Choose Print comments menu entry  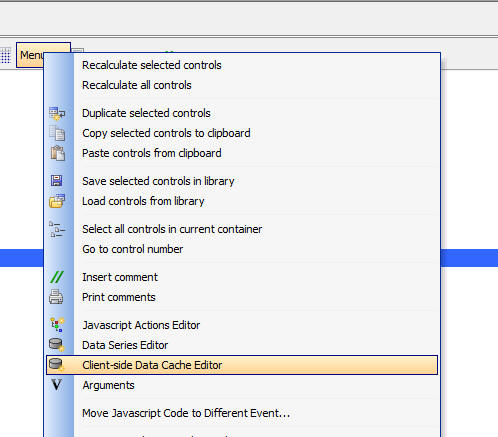119,297
